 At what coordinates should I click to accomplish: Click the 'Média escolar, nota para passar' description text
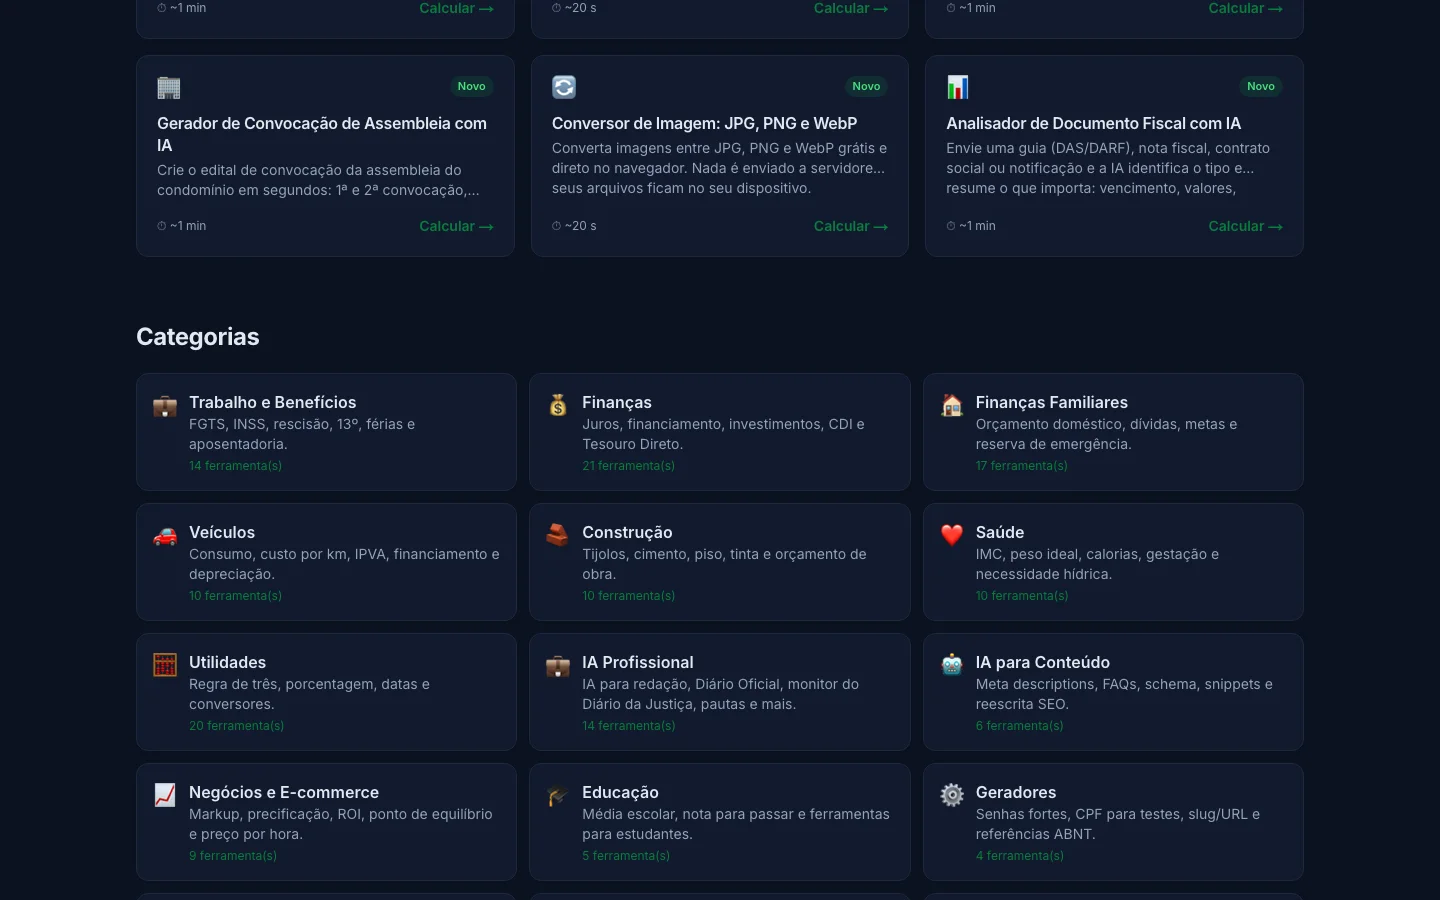click(x=736, y=824)
